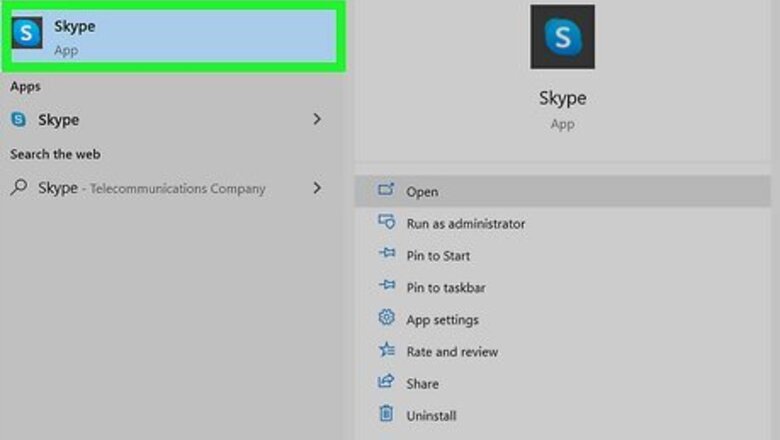Click the small Skype icon under Apps
Viewport: 780px width, 440px height.
pos(19,119)
